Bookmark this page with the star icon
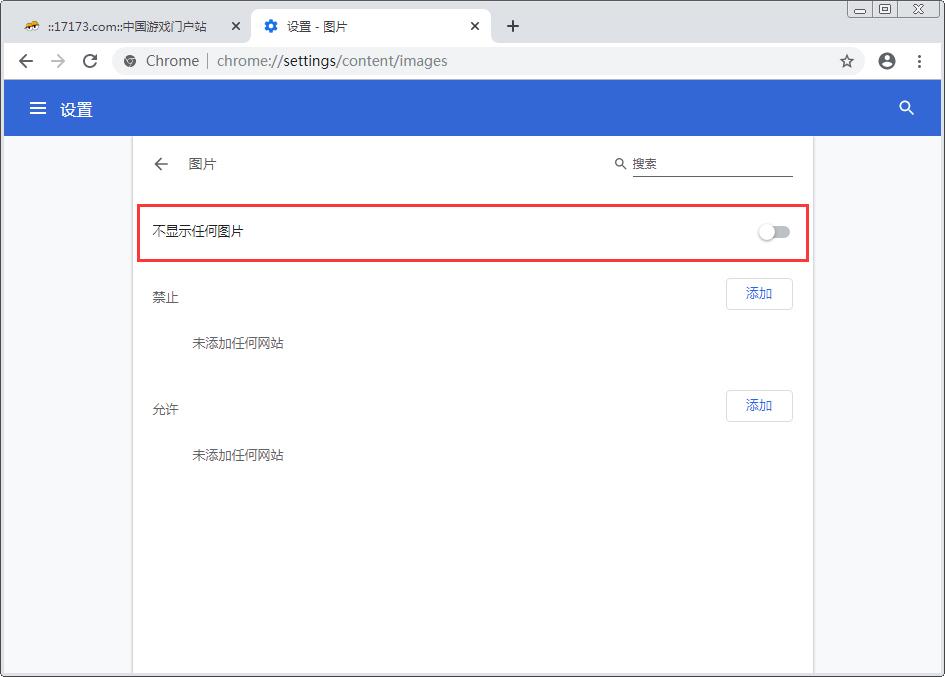 pyautogui.click(x=846, y=61)
